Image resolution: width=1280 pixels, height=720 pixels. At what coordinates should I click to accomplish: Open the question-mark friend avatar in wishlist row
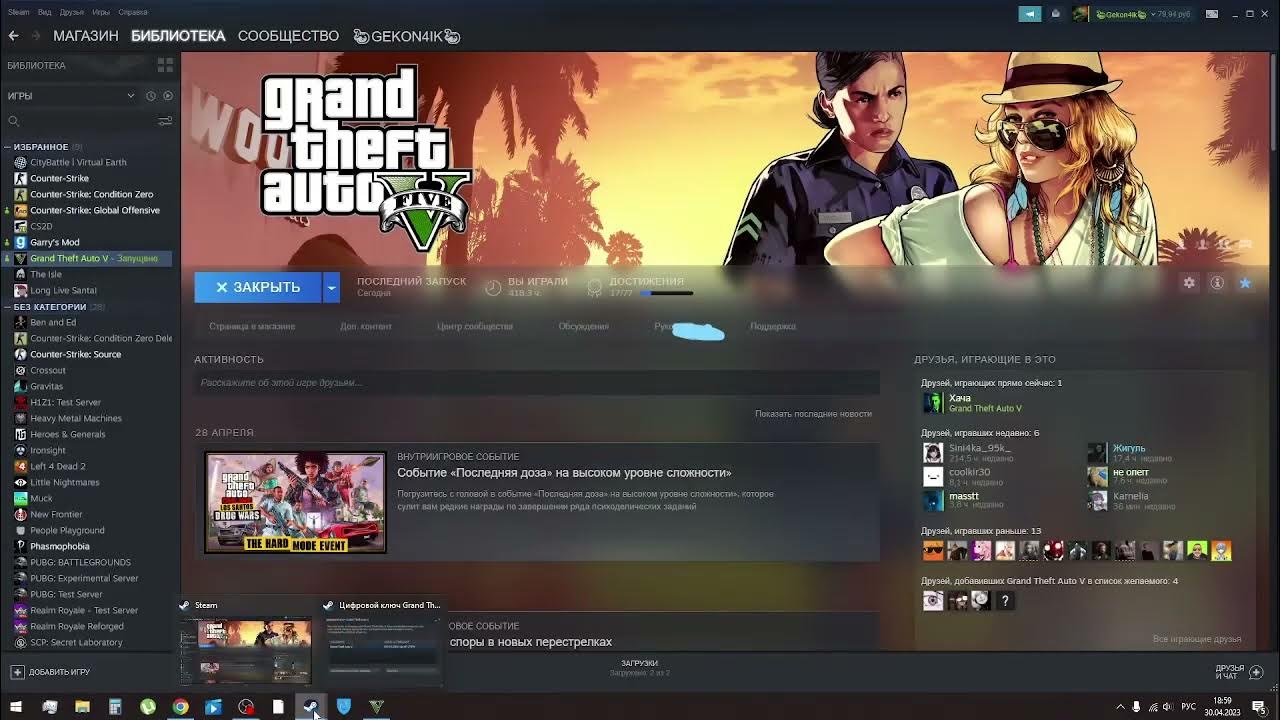(x=1005, y=600)
